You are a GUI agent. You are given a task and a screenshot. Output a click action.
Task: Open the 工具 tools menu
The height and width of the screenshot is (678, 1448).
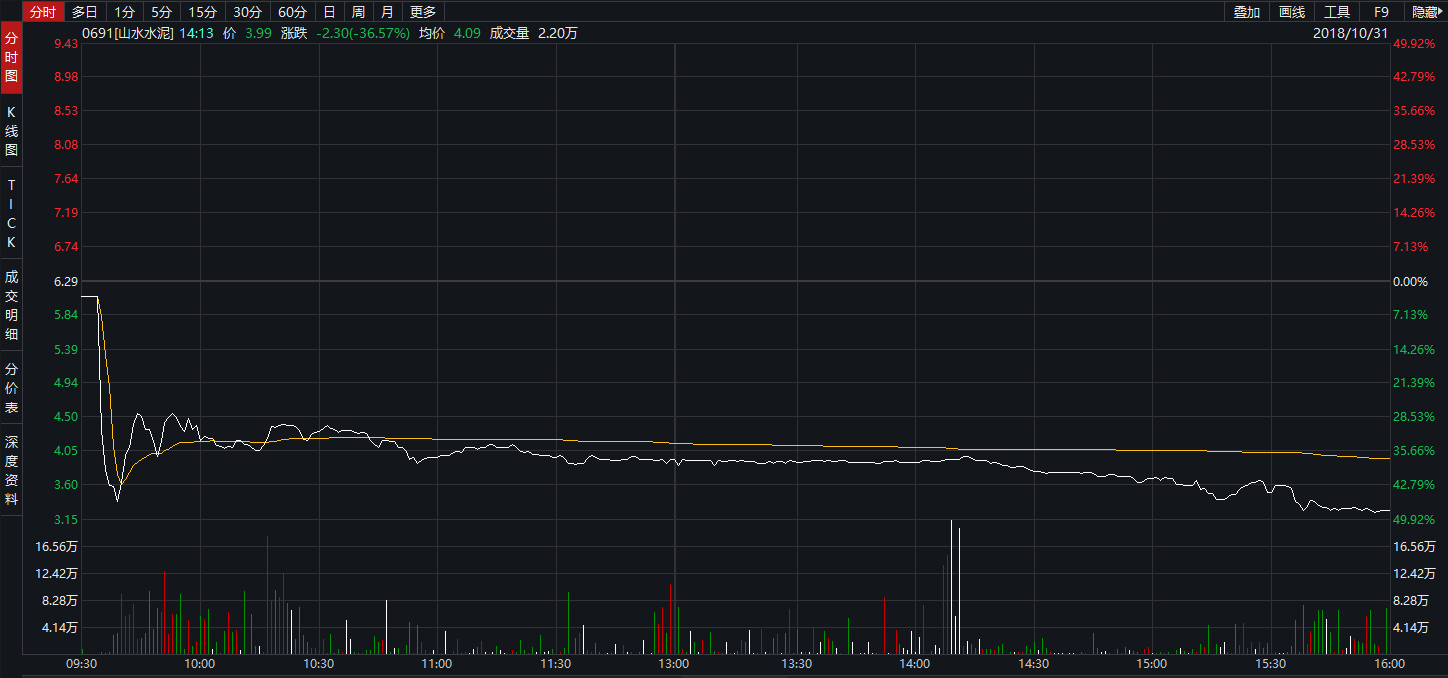click(x=1337, y=12)
